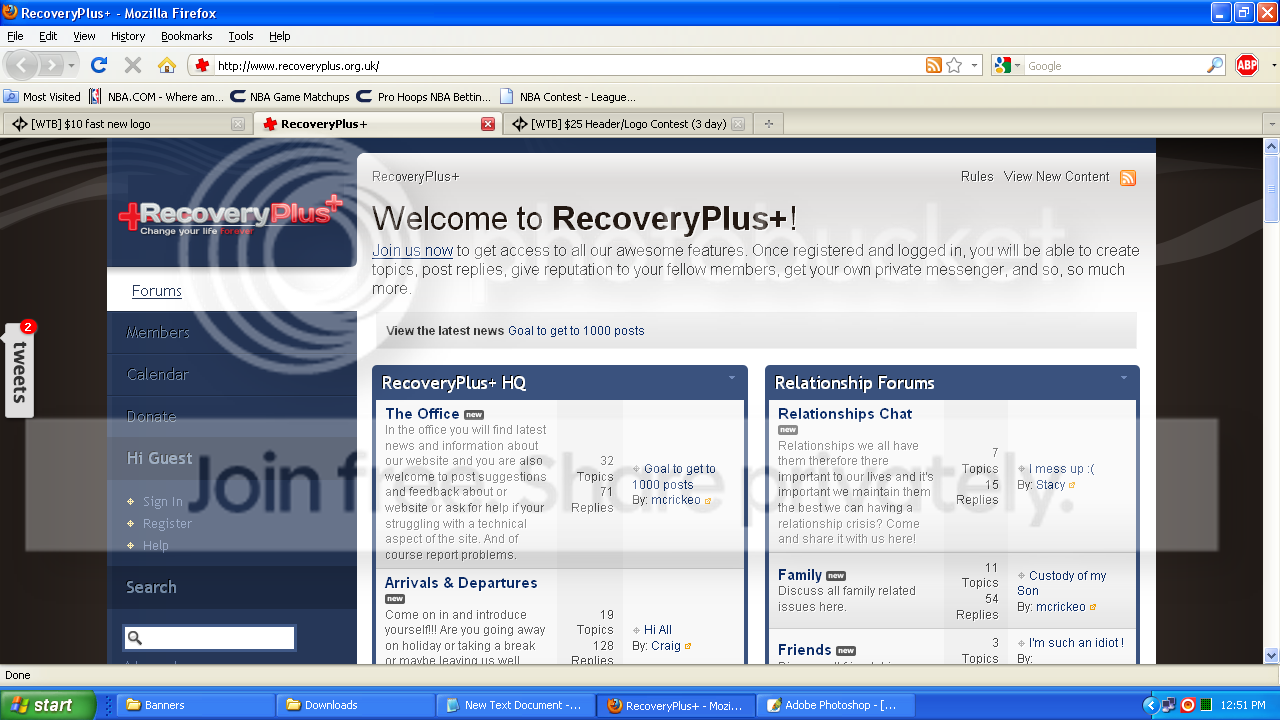Click the orange RSS icon beside View New Content

coord(1128,178)
